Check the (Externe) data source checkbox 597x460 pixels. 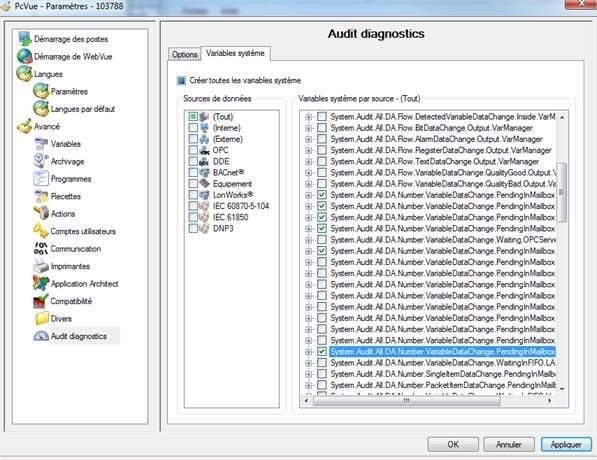[193, 139]
